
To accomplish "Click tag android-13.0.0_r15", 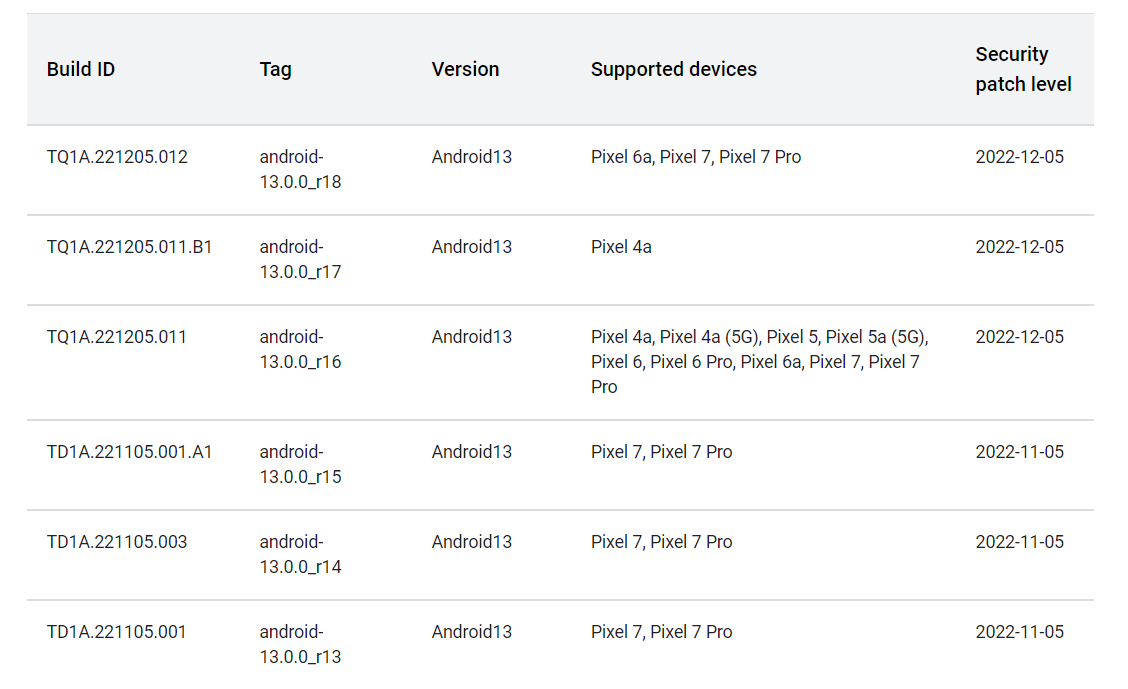I will click(301, 464).
